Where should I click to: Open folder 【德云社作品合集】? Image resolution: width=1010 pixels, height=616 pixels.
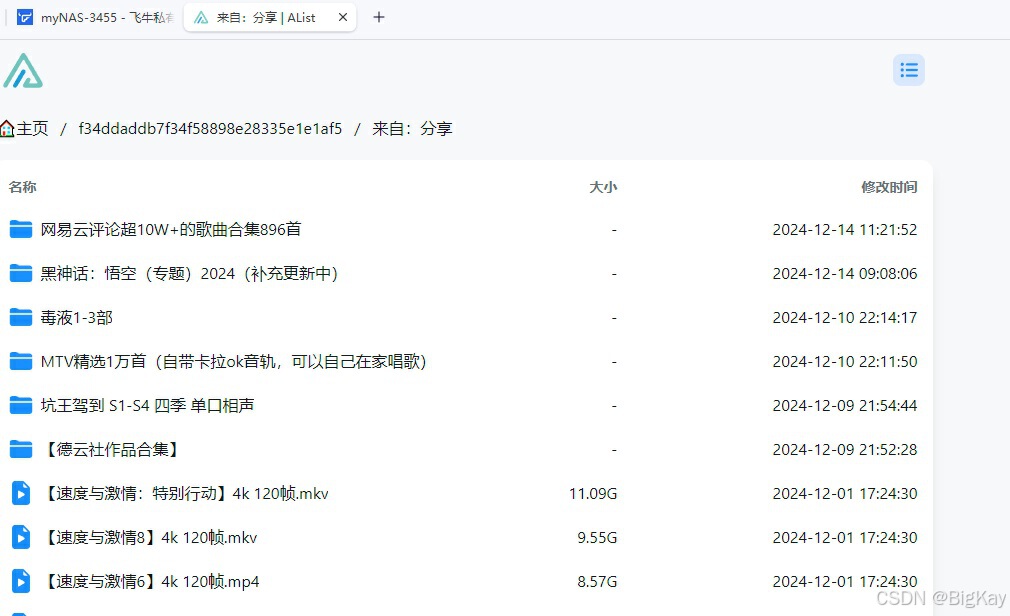[x=112, y=449]
